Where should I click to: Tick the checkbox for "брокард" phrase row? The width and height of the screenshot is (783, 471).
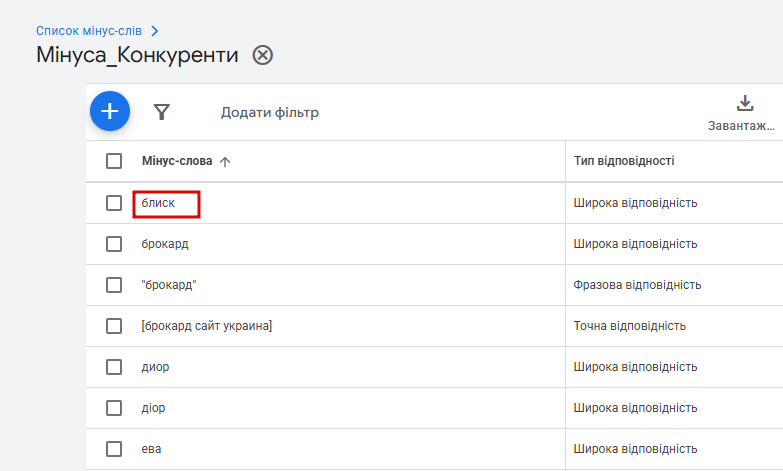tap(114, 285)
